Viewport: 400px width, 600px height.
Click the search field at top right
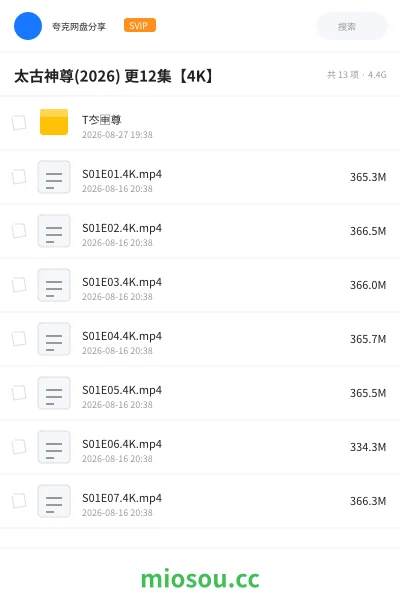352,26
